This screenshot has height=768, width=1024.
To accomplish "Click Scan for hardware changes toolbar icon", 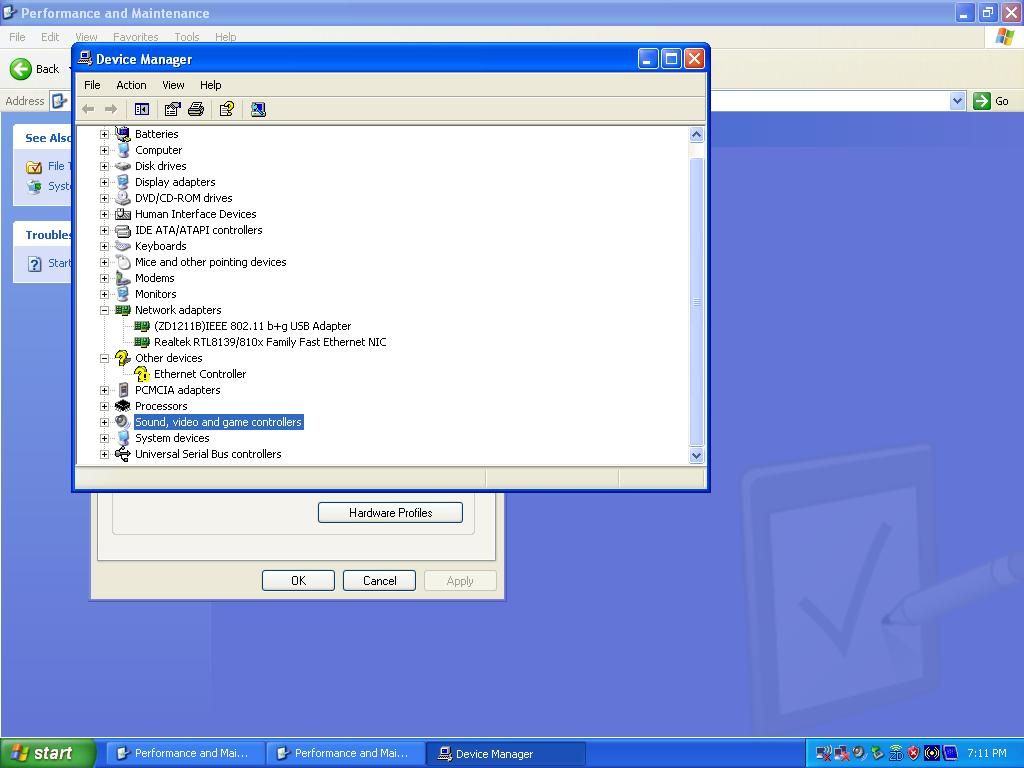I will [258, 109].
